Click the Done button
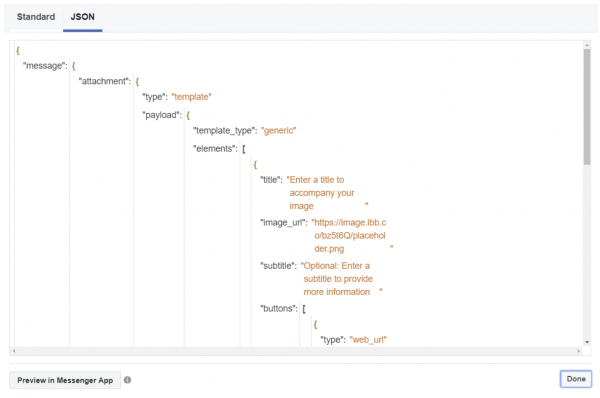This screenshot has height=398, width=600. point(576,379)
